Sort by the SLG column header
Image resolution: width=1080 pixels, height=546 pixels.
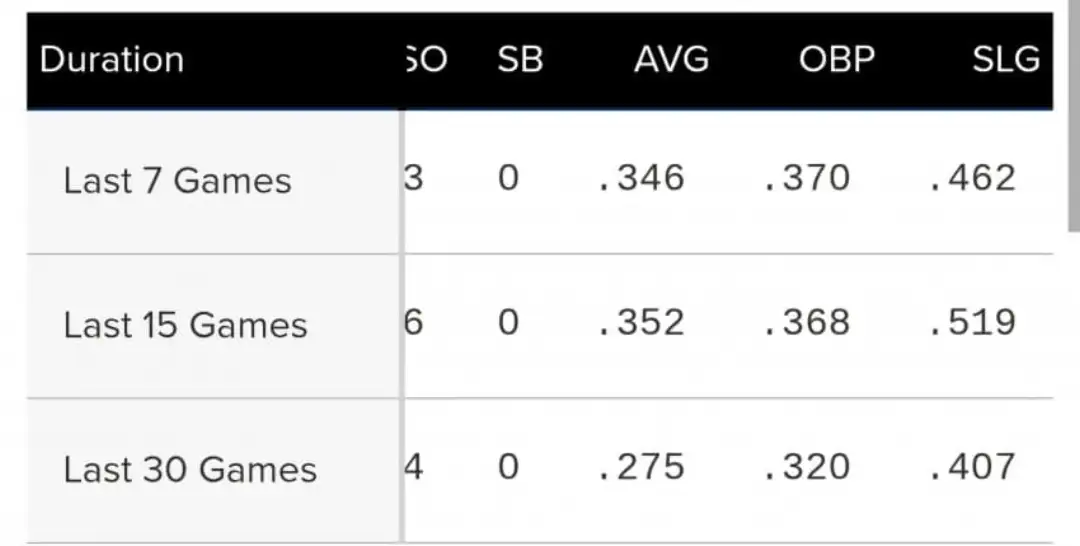tap(1005, 60)
